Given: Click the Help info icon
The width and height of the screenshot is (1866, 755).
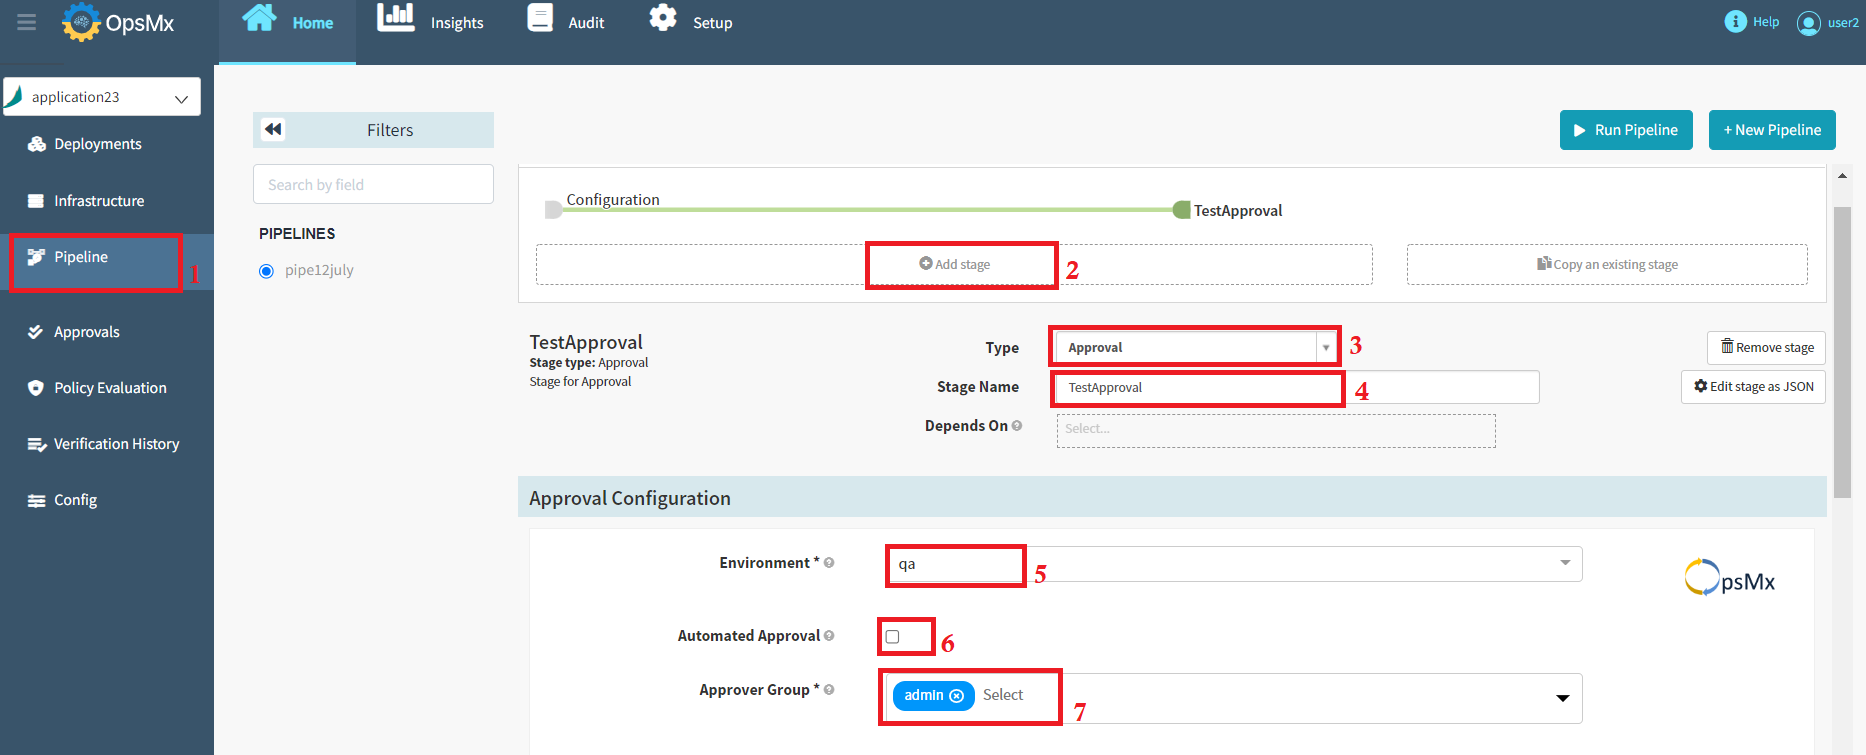Looking at the screenshot, I should (1735, 22).
